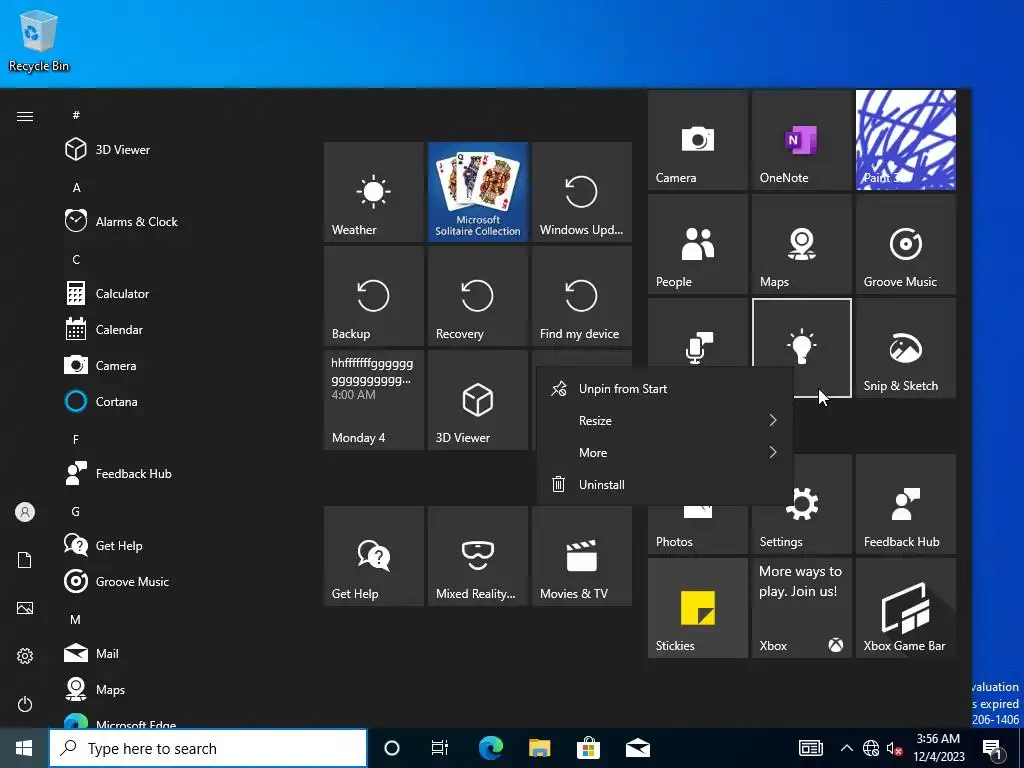This screenshot has height=768, width=1024.
Task: Open the Maps tile
Action: point(802,244)
